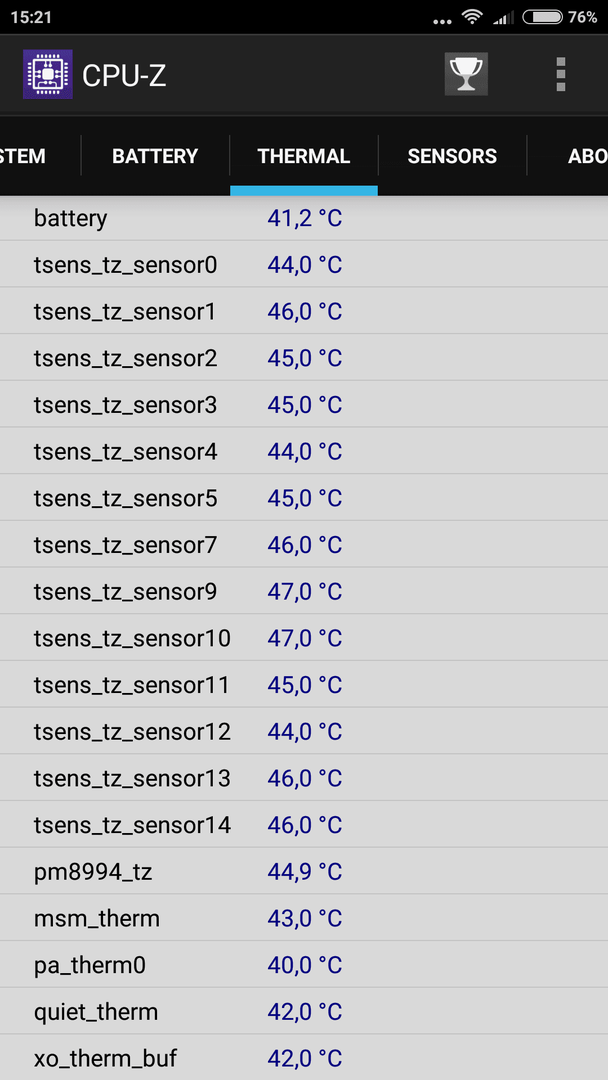Select the battery temperature row
The width and height of the screenshot is (608, 1080).
tap(304, 219)
